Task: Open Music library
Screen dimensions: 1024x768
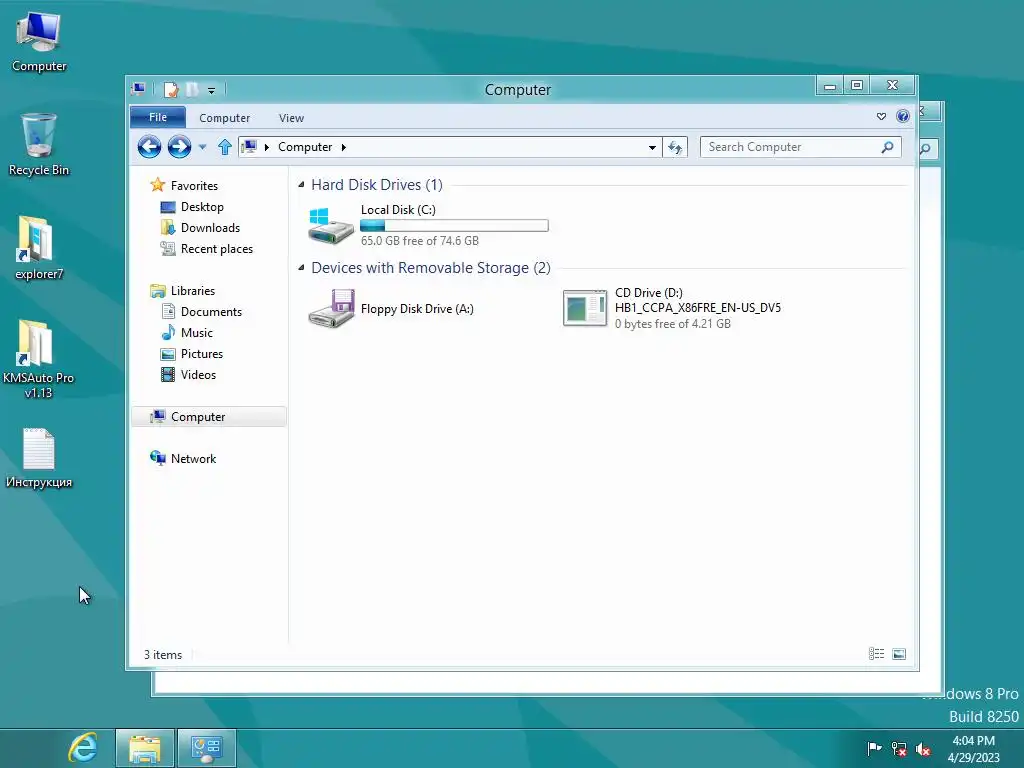Action: click(x=197, y=333)
